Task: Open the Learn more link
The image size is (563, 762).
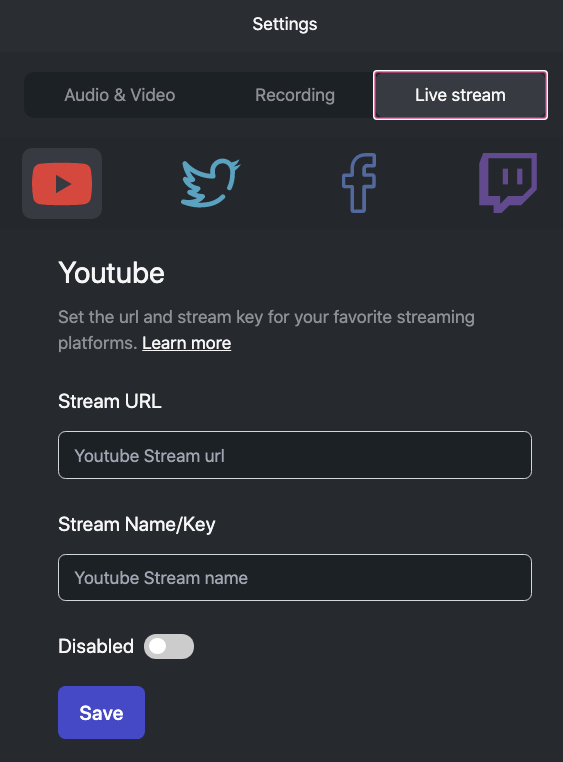Action: pos(187,343)
